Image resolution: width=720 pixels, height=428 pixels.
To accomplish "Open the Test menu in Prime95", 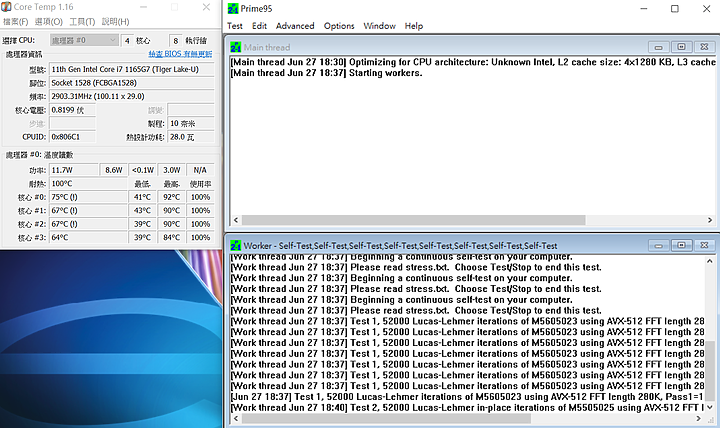I will click(235, 26).
